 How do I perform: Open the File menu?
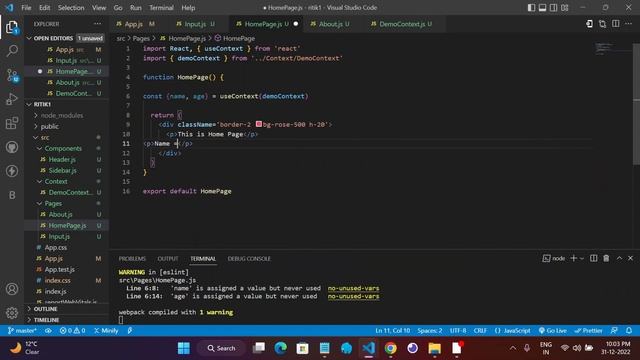pyautogui.click(x=26, y=8)
